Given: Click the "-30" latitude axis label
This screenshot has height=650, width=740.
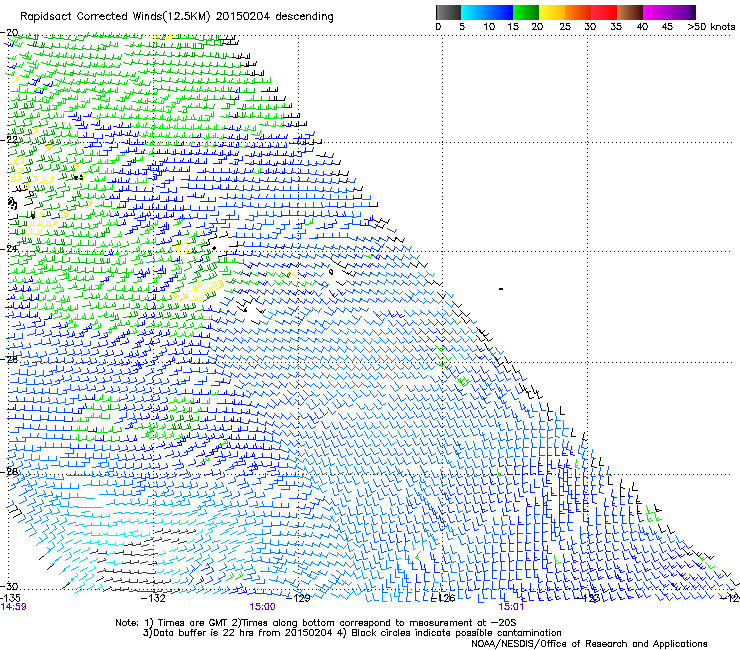Looking at the screenshot, I should pos(9,586).
